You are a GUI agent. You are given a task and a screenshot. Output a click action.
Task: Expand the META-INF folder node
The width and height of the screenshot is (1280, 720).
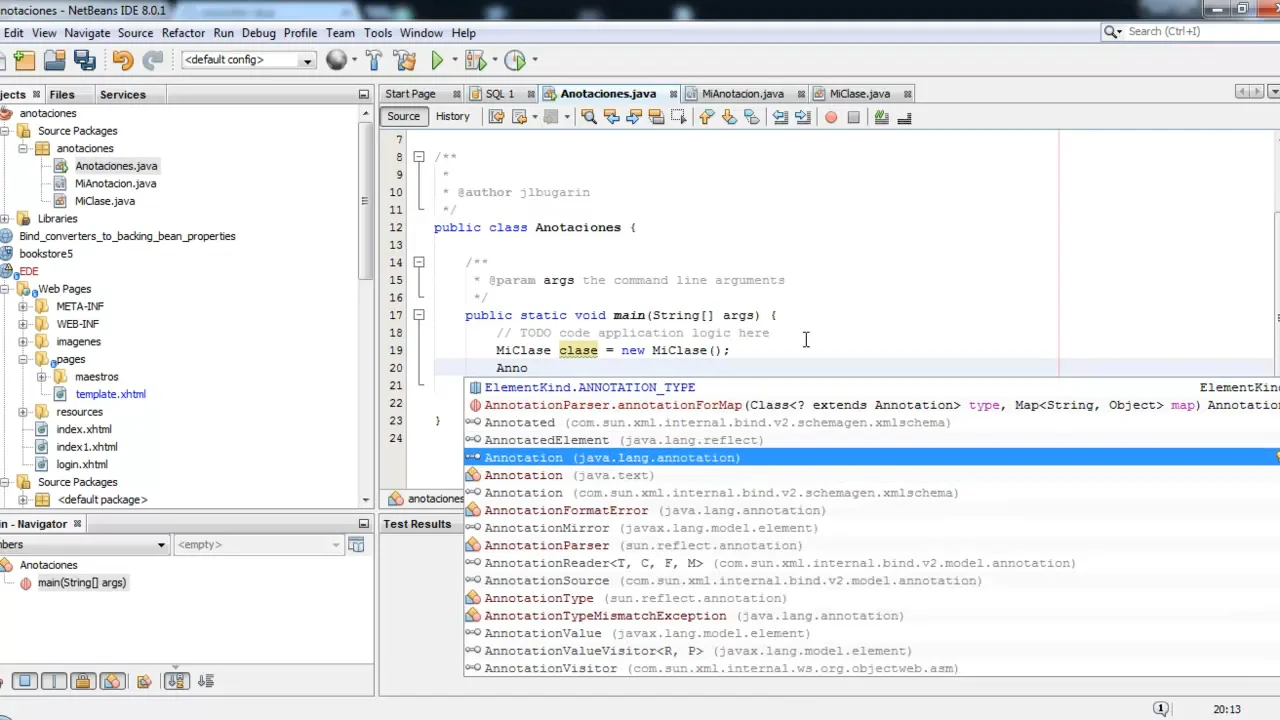pos(23,307)
